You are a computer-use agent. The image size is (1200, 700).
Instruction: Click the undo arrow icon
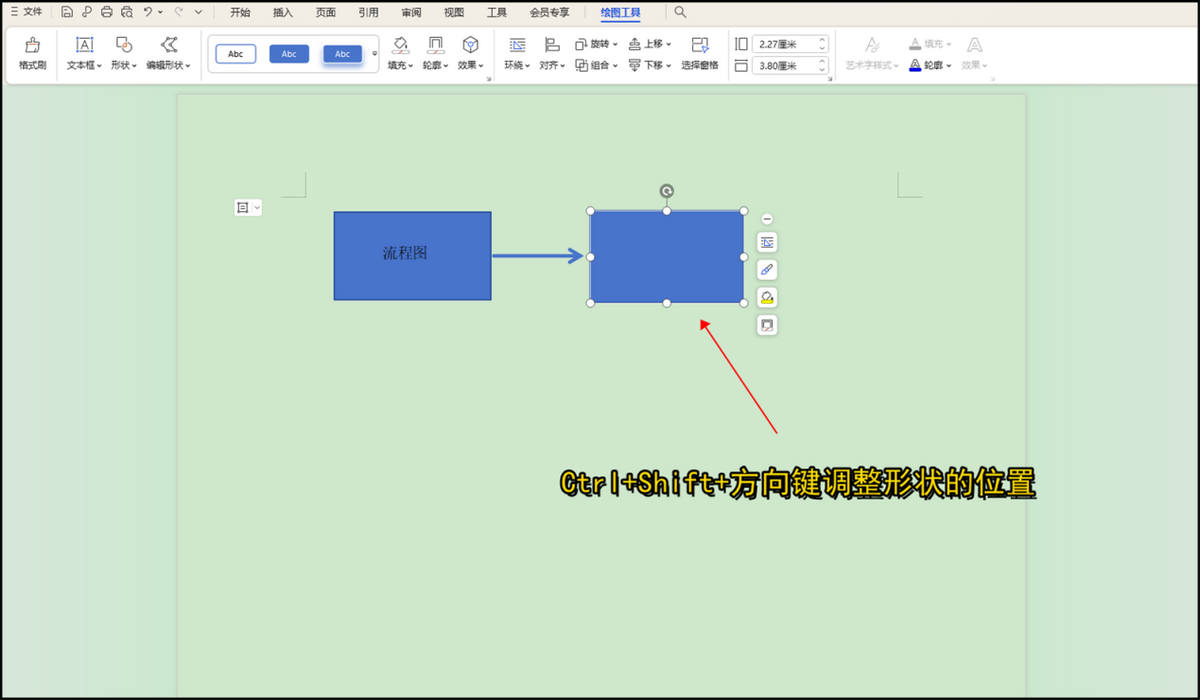click(148, 12)
